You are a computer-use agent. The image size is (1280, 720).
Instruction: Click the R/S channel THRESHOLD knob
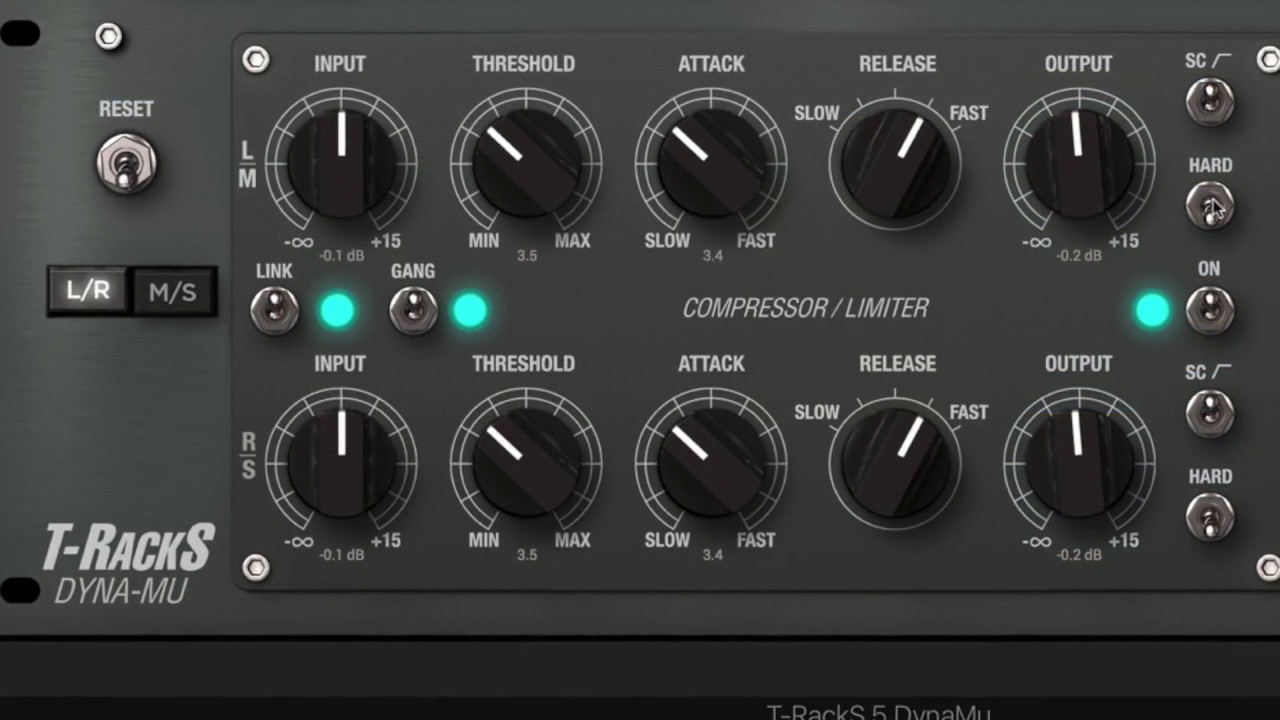pyautogui.click(x=526, y=462)
